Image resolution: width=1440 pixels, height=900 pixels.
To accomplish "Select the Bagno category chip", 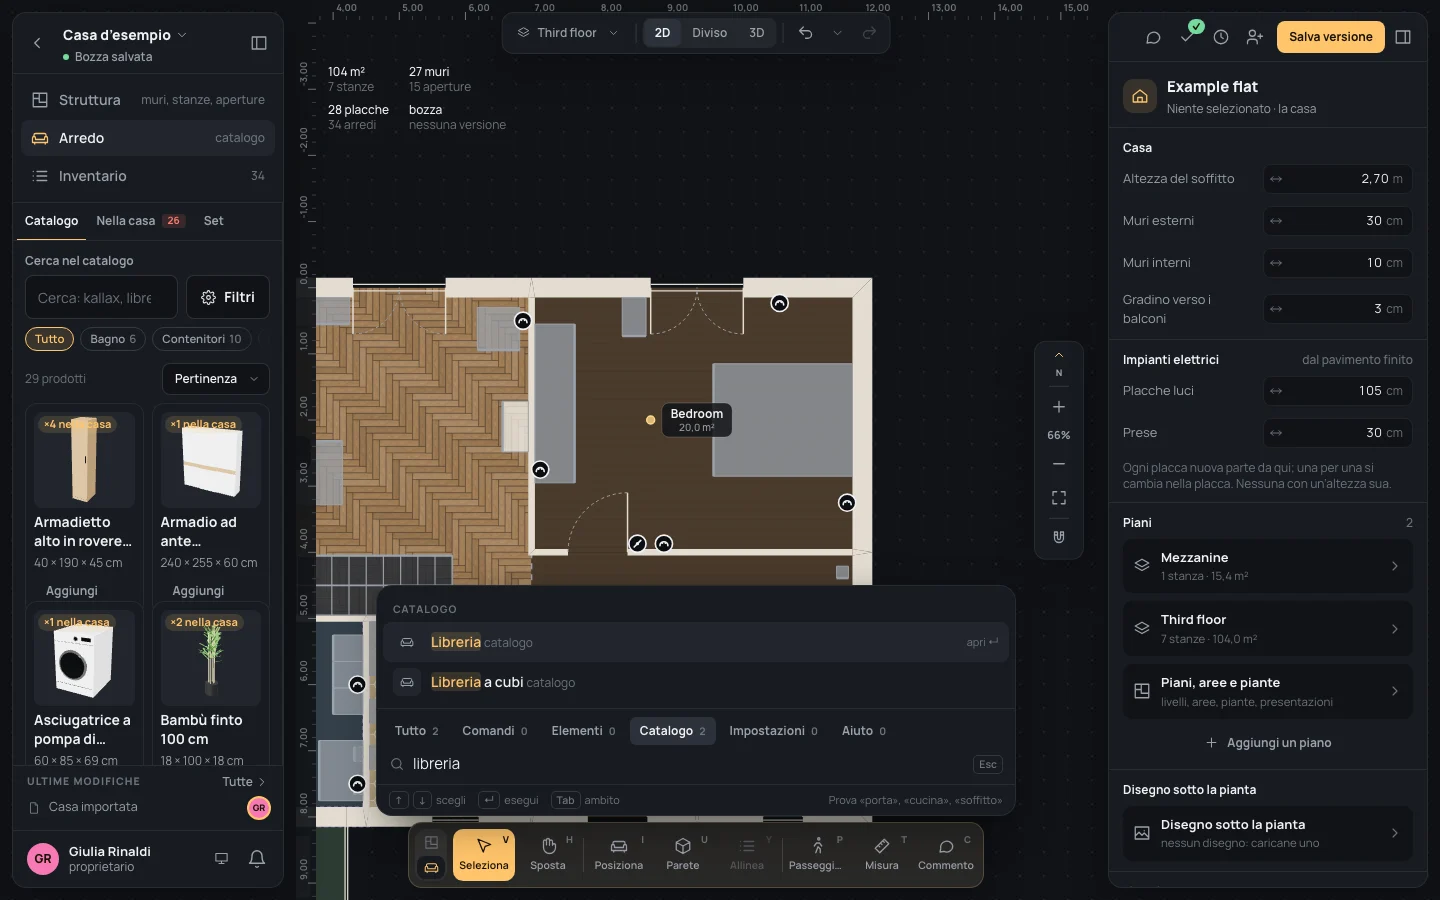I will coord(113,339).
